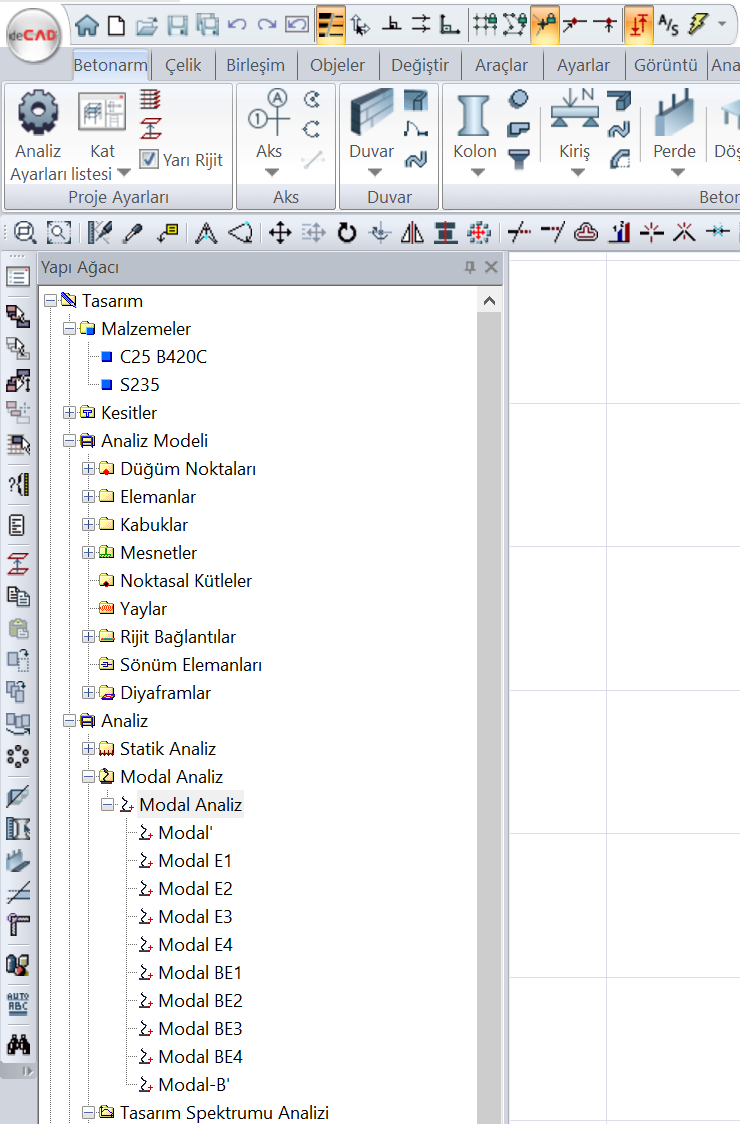Click the zoom window magnifier icon
Screen dimensions: 740x1124
click(x=25, y=234)
